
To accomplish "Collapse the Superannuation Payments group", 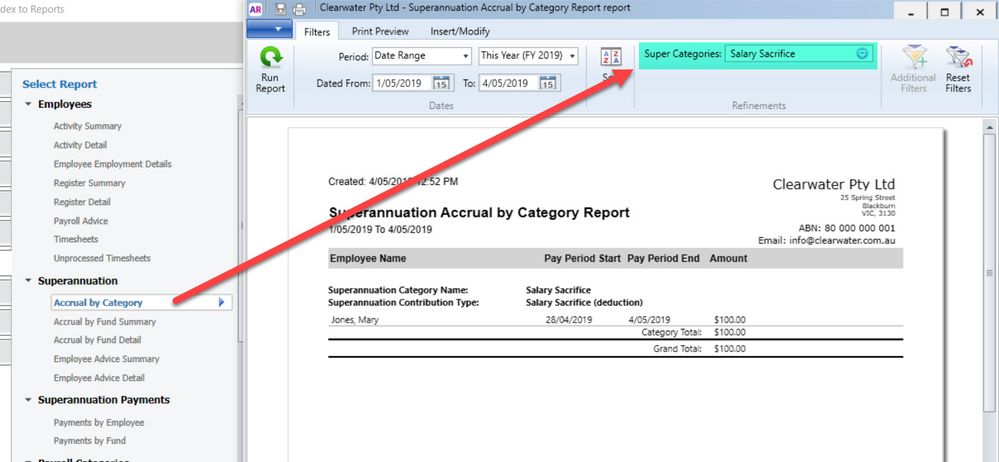I will (28, 400).
